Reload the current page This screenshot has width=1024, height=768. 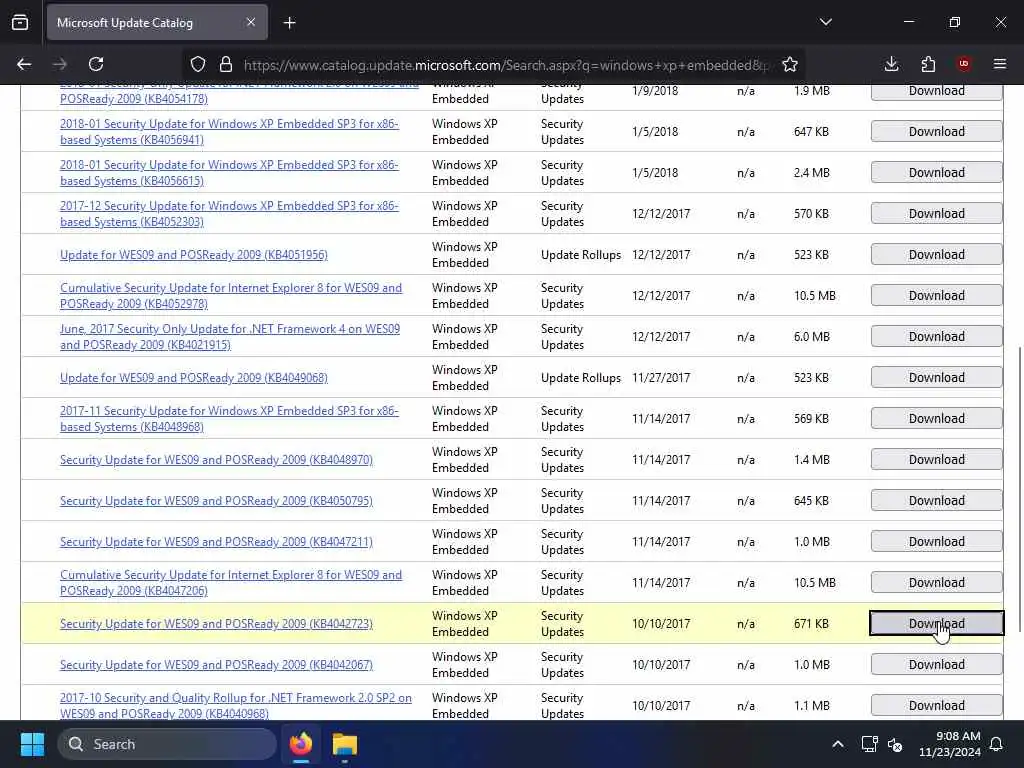point(96,64)
